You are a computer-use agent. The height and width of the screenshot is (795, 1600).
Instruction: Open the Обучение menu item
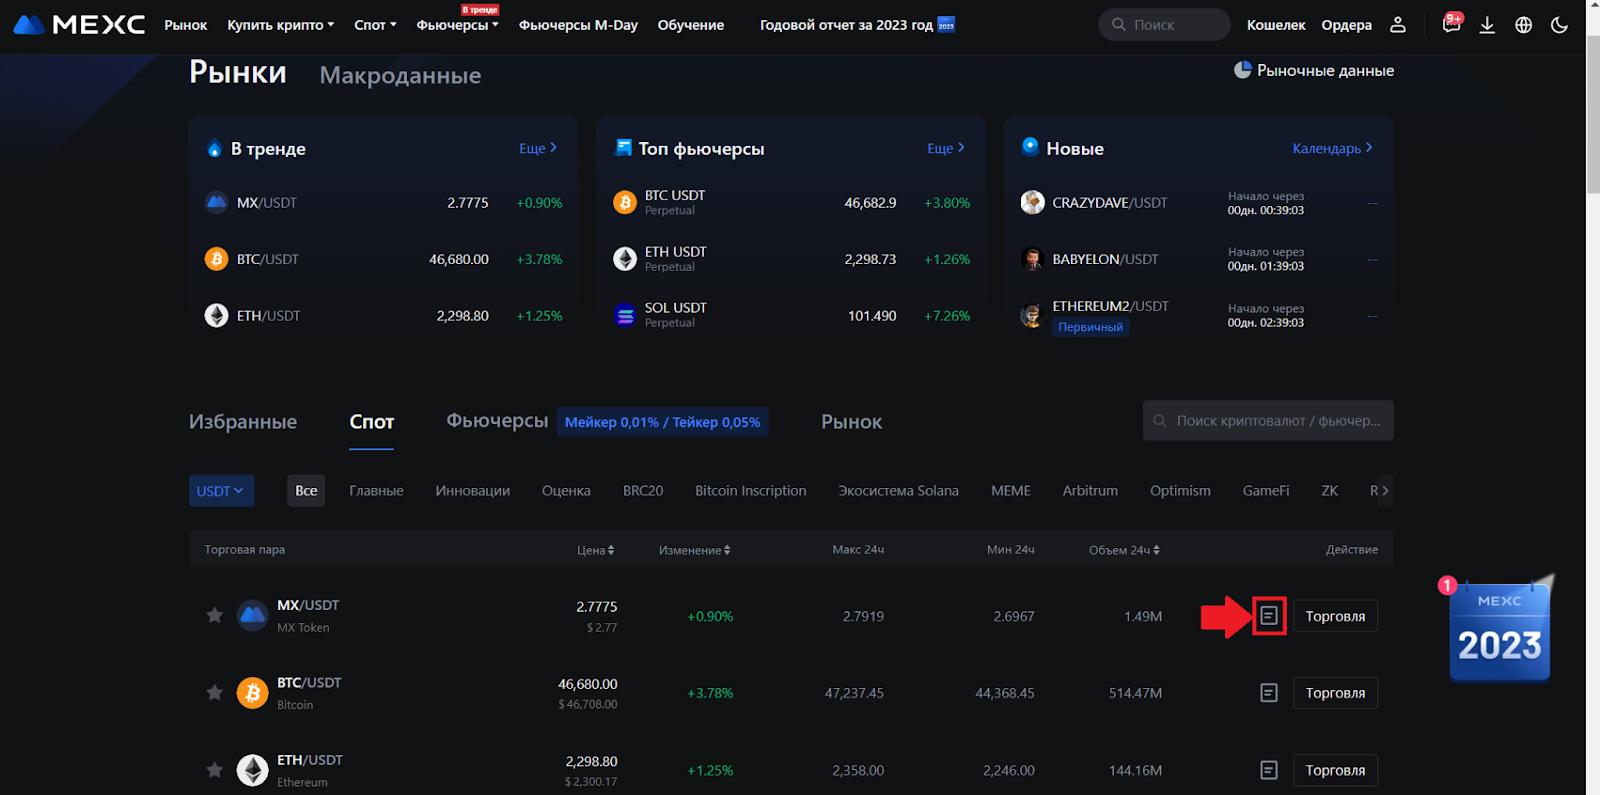click(x=690, y=25)
